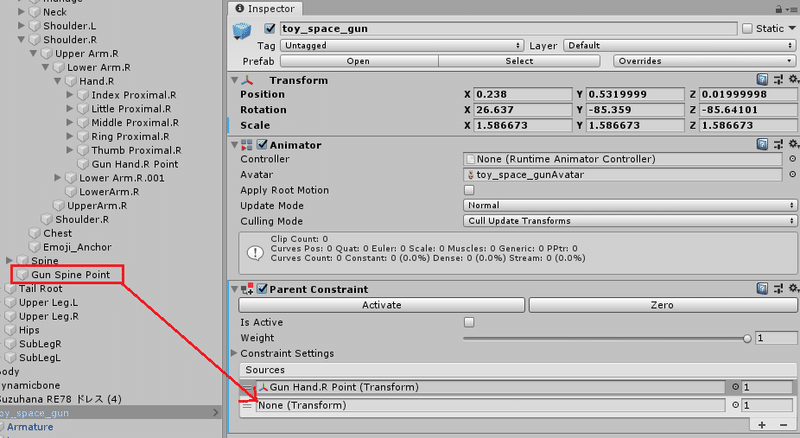Viewport: 800px width, 438px height.
Task: Toggle the Animator enabled checkbox
Action: (x=262, y=144)
